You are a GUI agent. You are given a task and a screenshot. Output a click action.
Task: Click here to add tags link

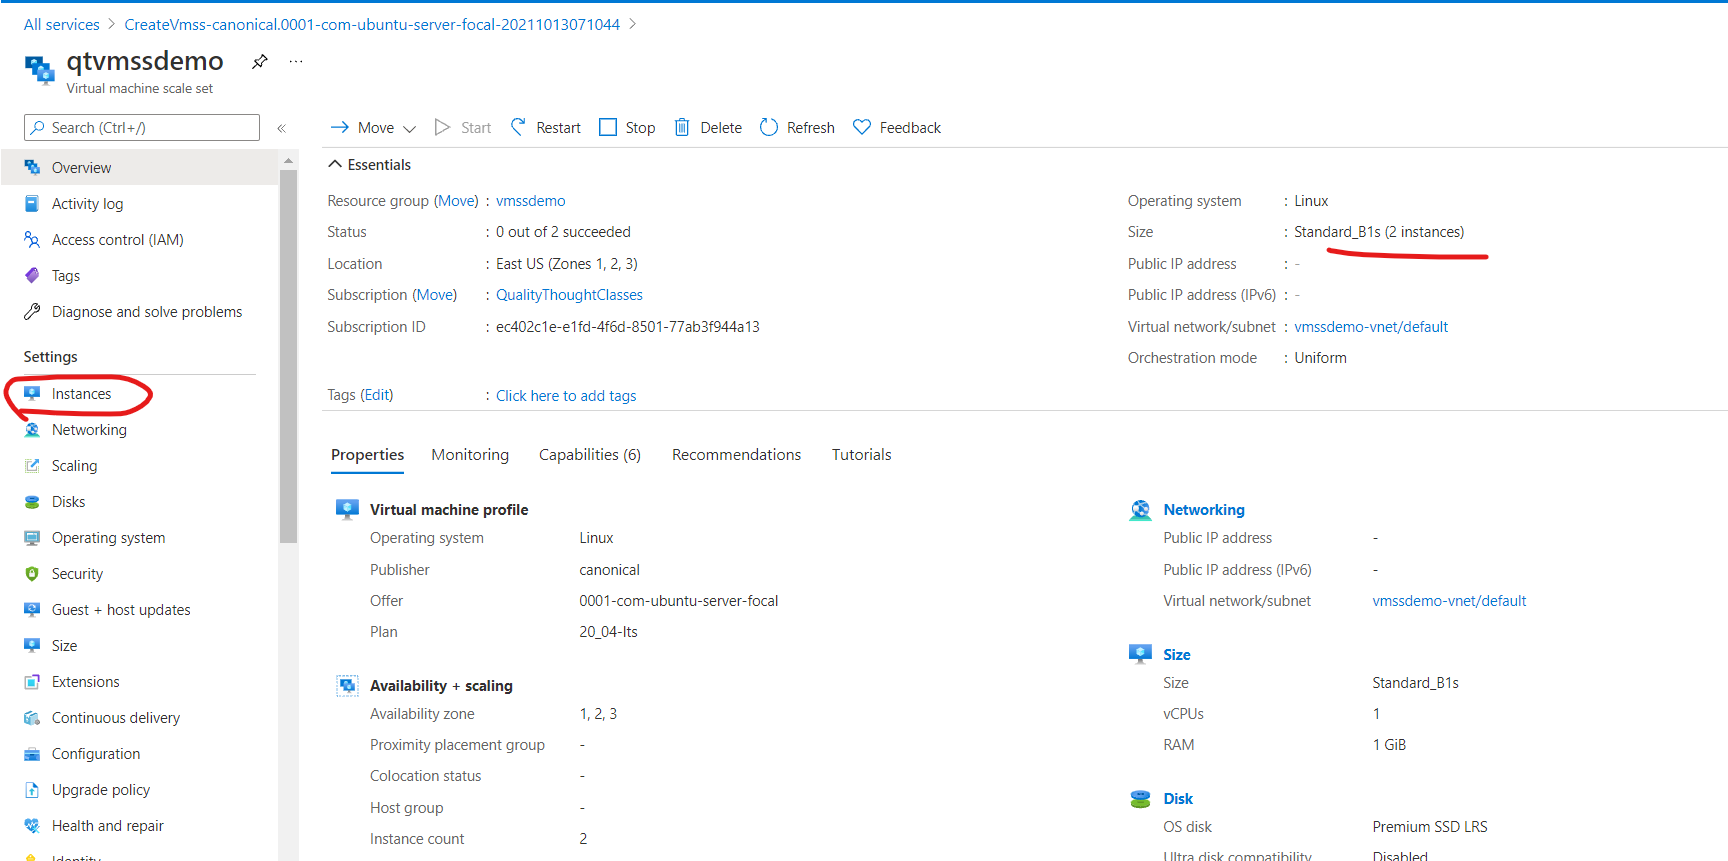[566, 396]
